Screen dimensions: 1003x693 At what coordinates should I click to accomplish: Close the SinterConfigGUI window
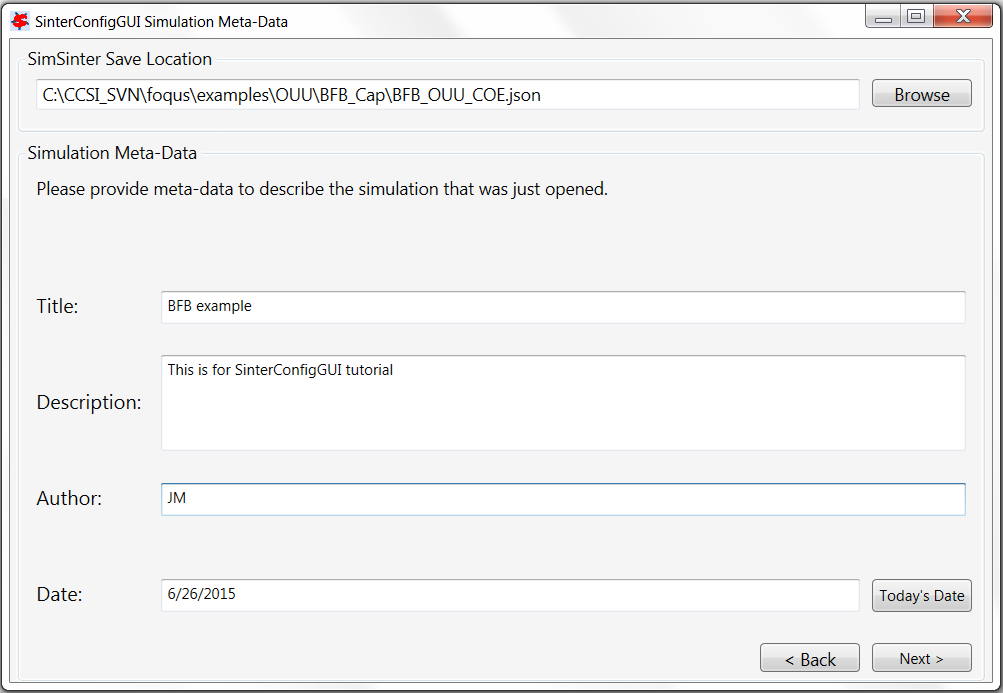[x=962, y=17]
